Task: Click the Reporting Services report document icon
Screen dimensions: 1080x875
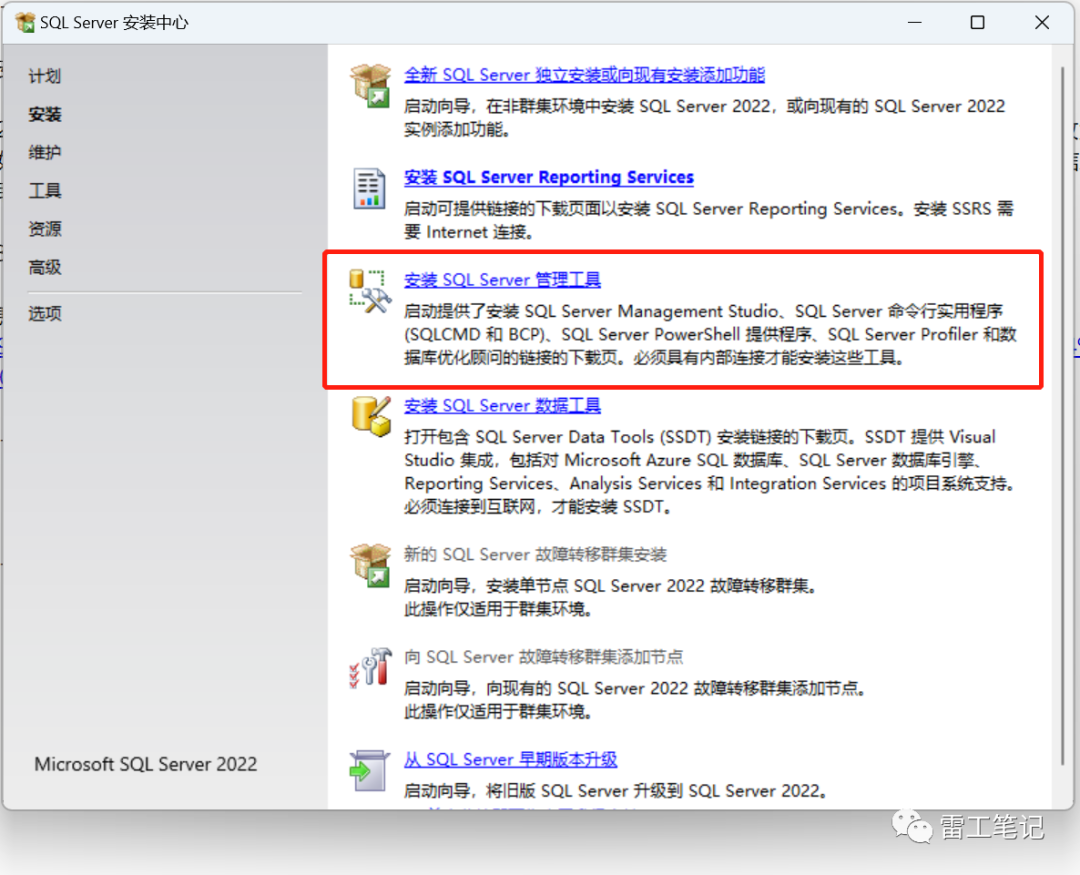Action: [x=370, y=188]
